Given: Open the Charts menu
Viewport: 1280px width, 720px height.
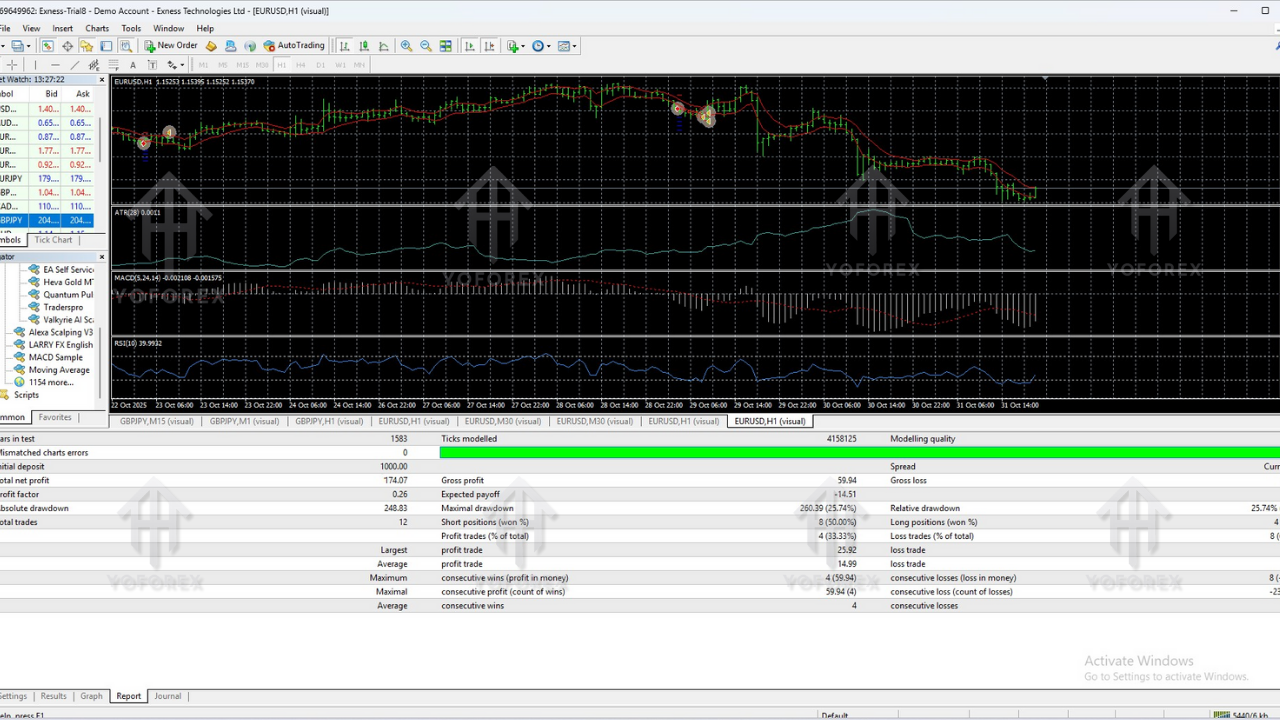Looking at the screenshot, I should (x=97, y=28).
